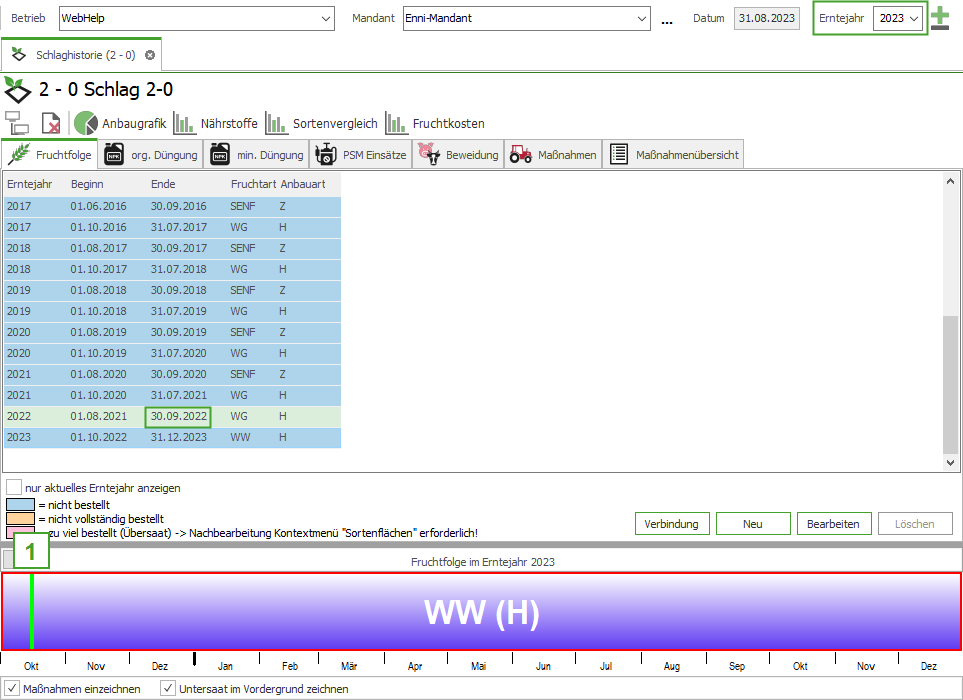
Task: Click the network computers icon in toolbar
Action: [x=17, y=123]
